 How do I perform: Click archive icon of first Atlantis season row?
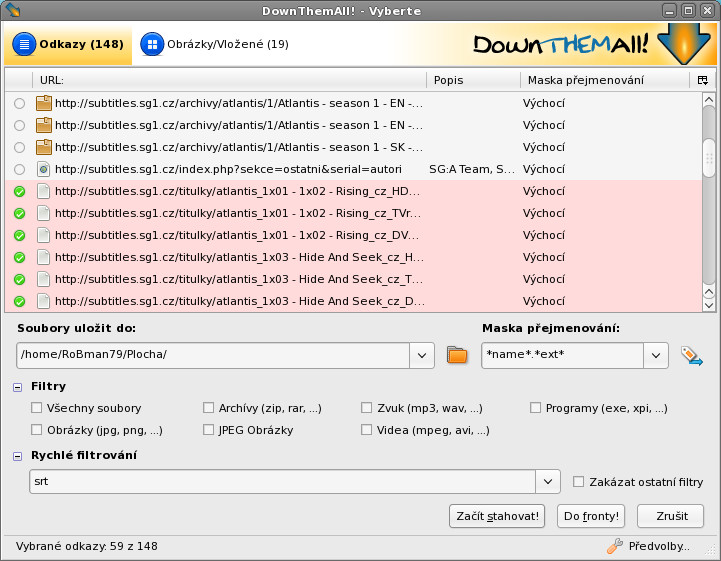coord(43,103)
